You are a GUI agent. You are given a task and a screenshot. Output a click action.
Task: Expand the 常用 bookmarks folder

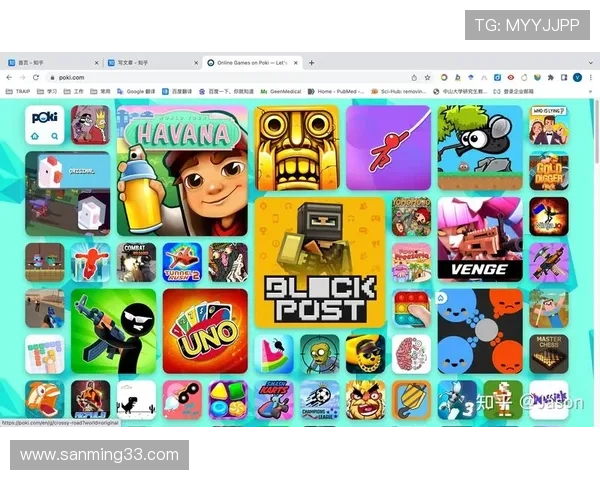[x=100, y=91]
